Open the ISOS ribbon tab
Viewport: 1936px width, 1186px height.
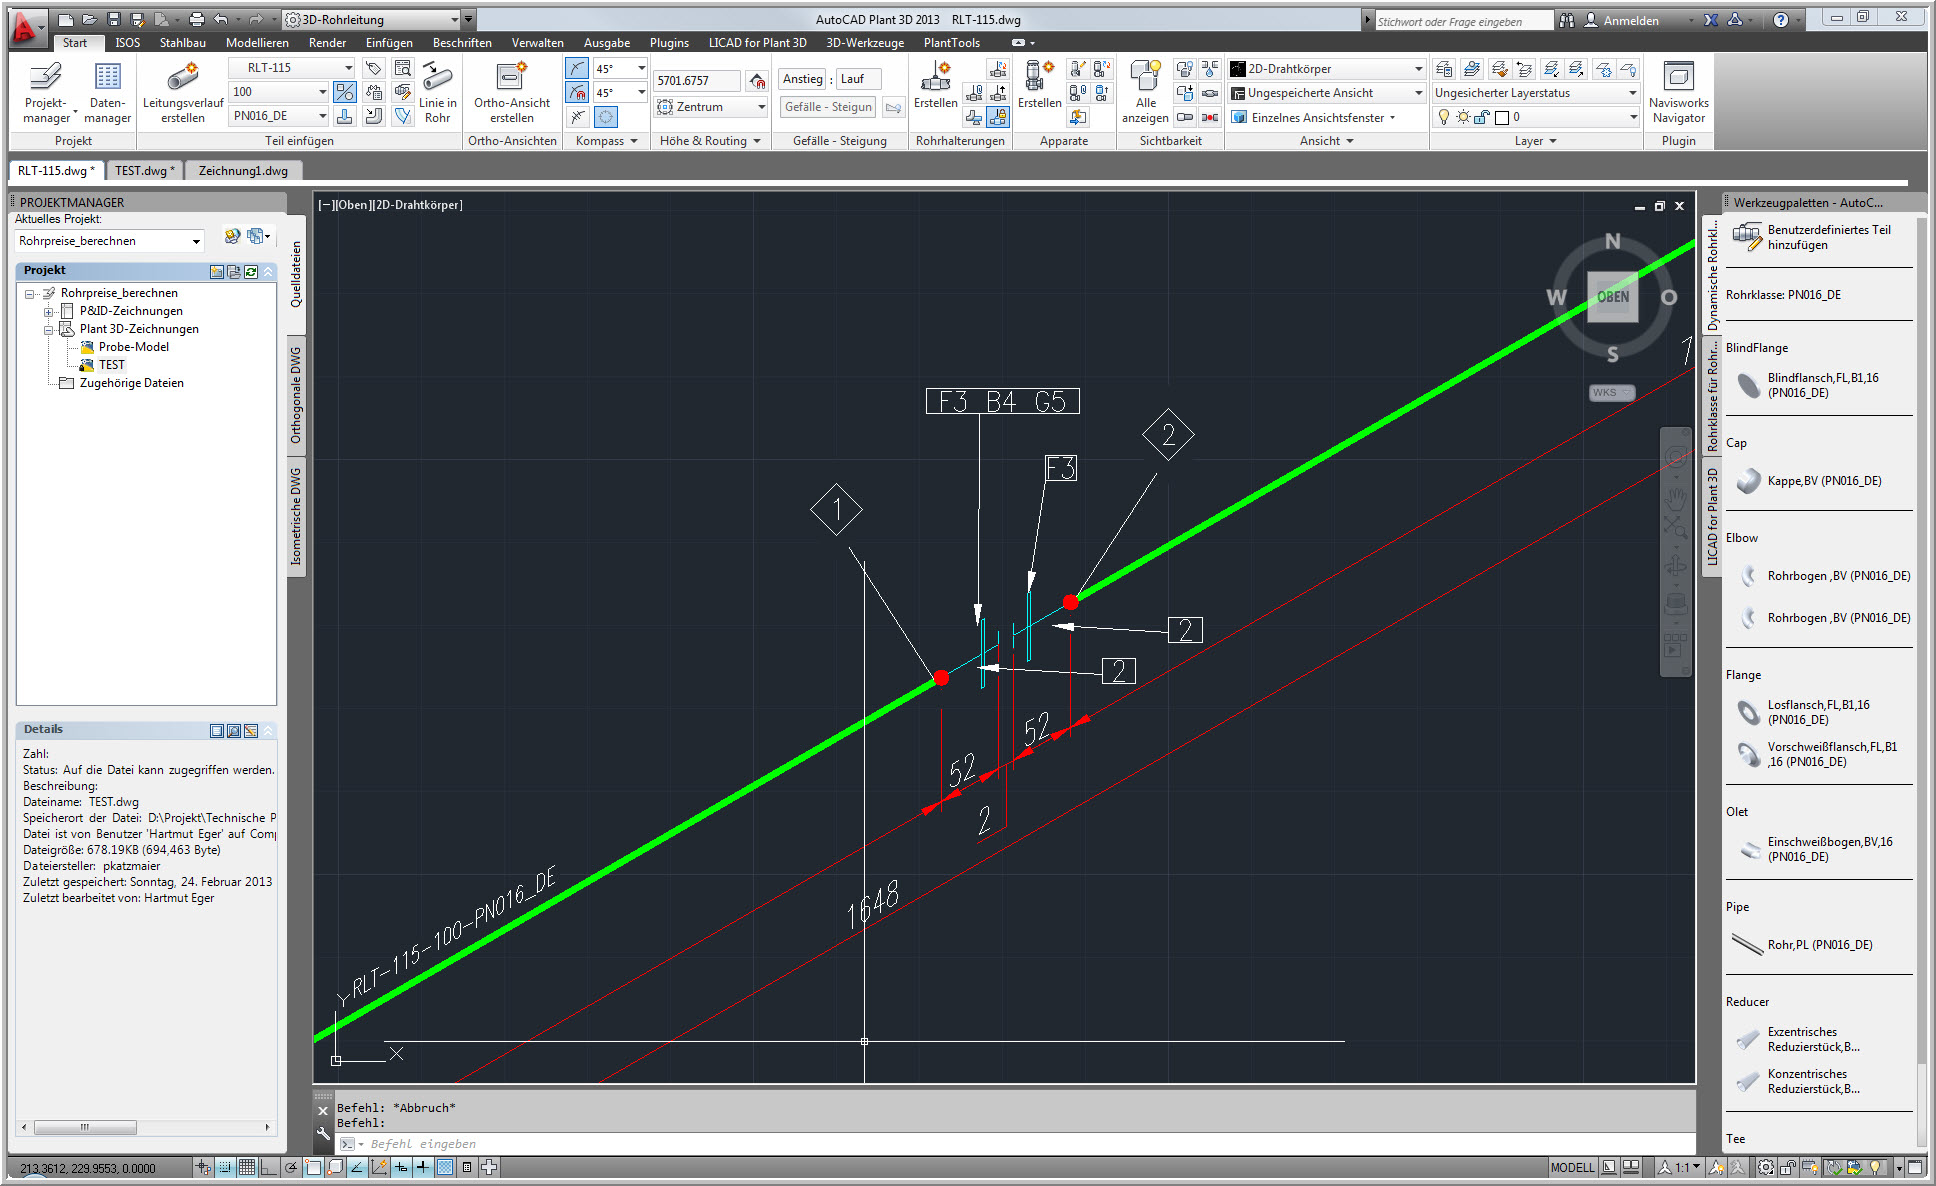click(127, 43)
